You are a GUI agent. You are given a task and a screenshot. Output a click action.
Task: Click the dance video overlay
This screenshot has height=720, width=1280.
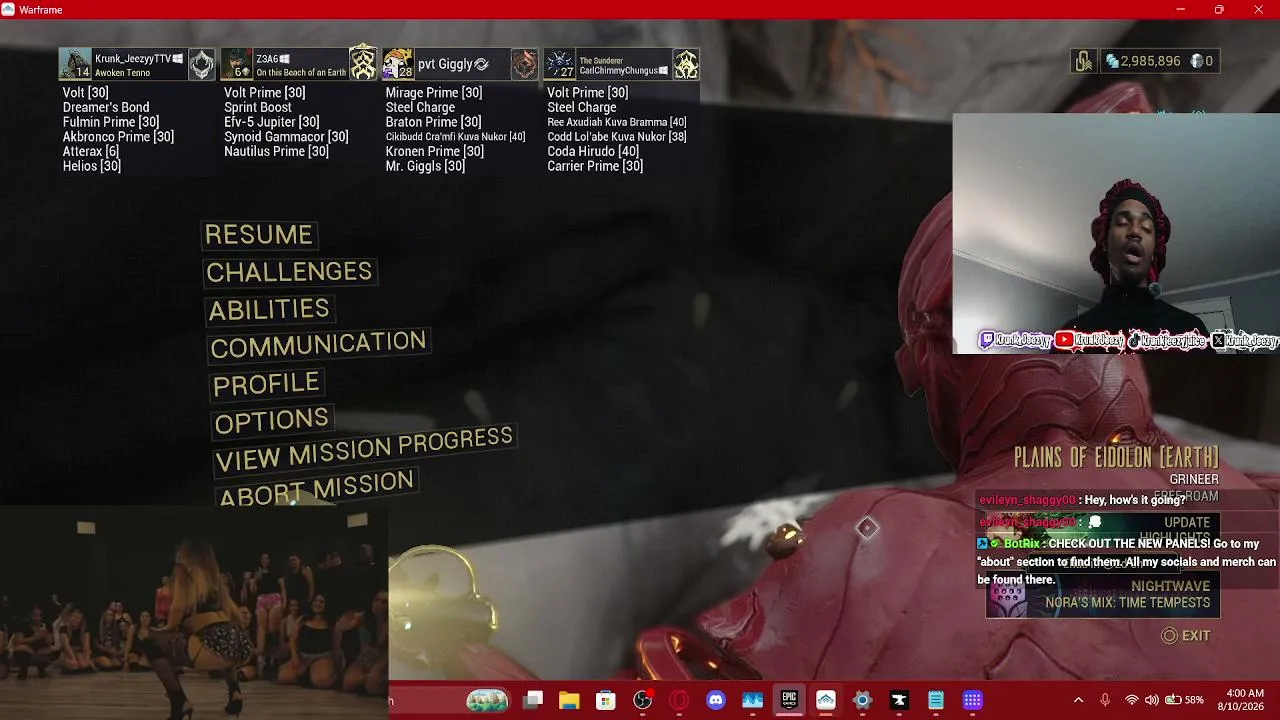coord(194,612)
